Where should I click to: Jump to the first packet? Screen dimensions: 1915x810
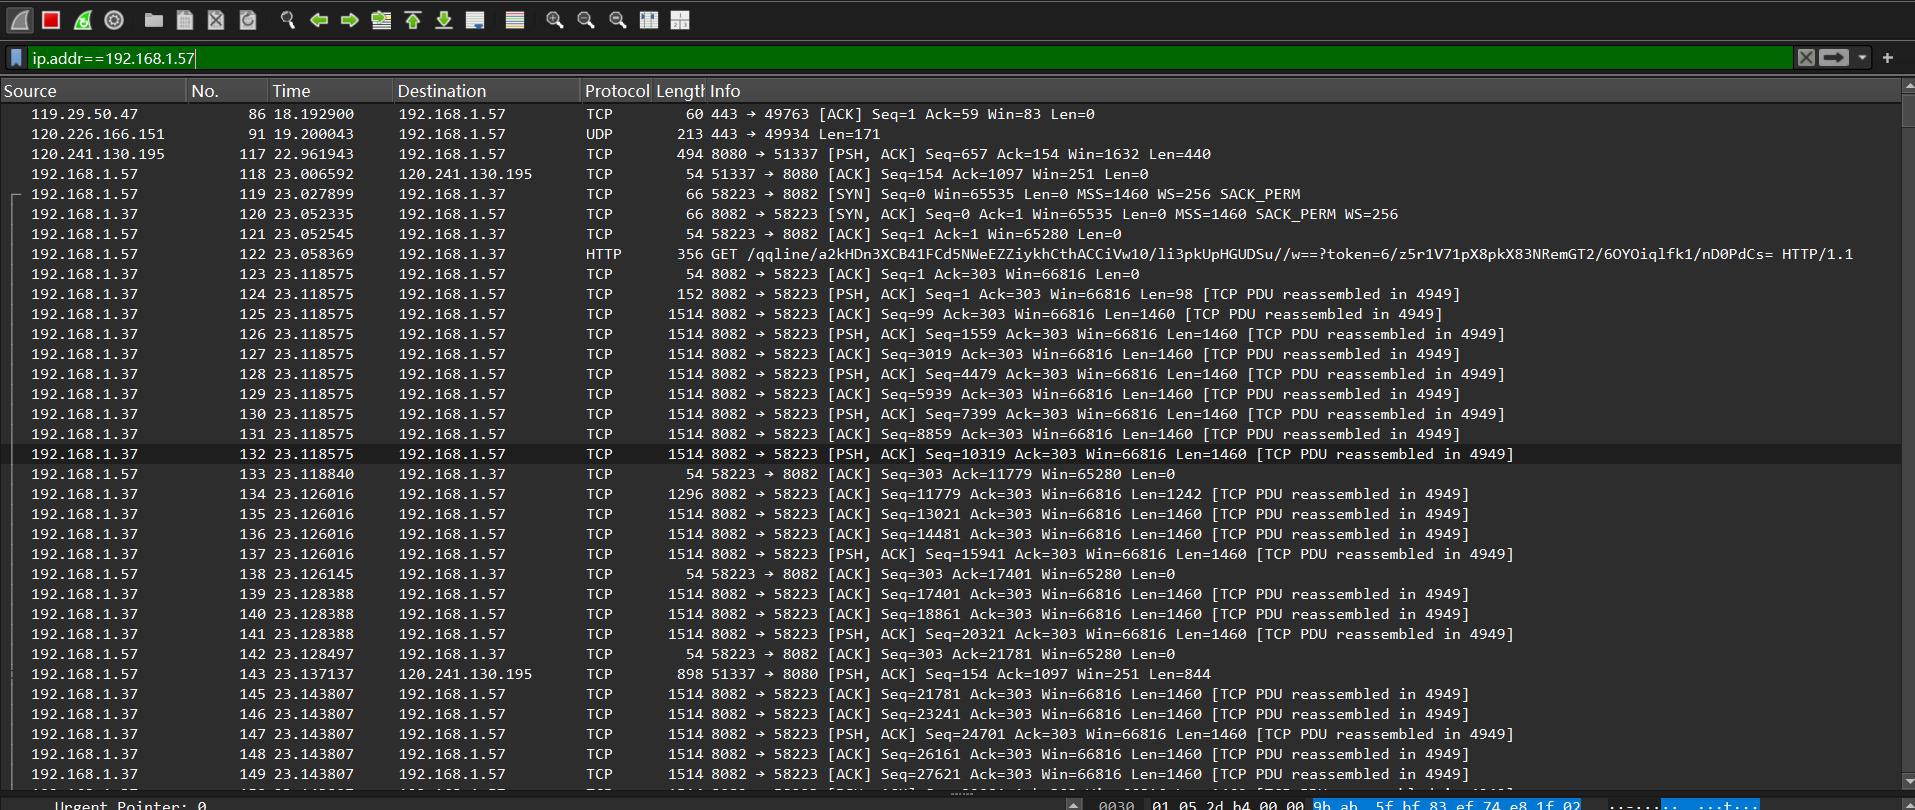(x=412, y=20)
